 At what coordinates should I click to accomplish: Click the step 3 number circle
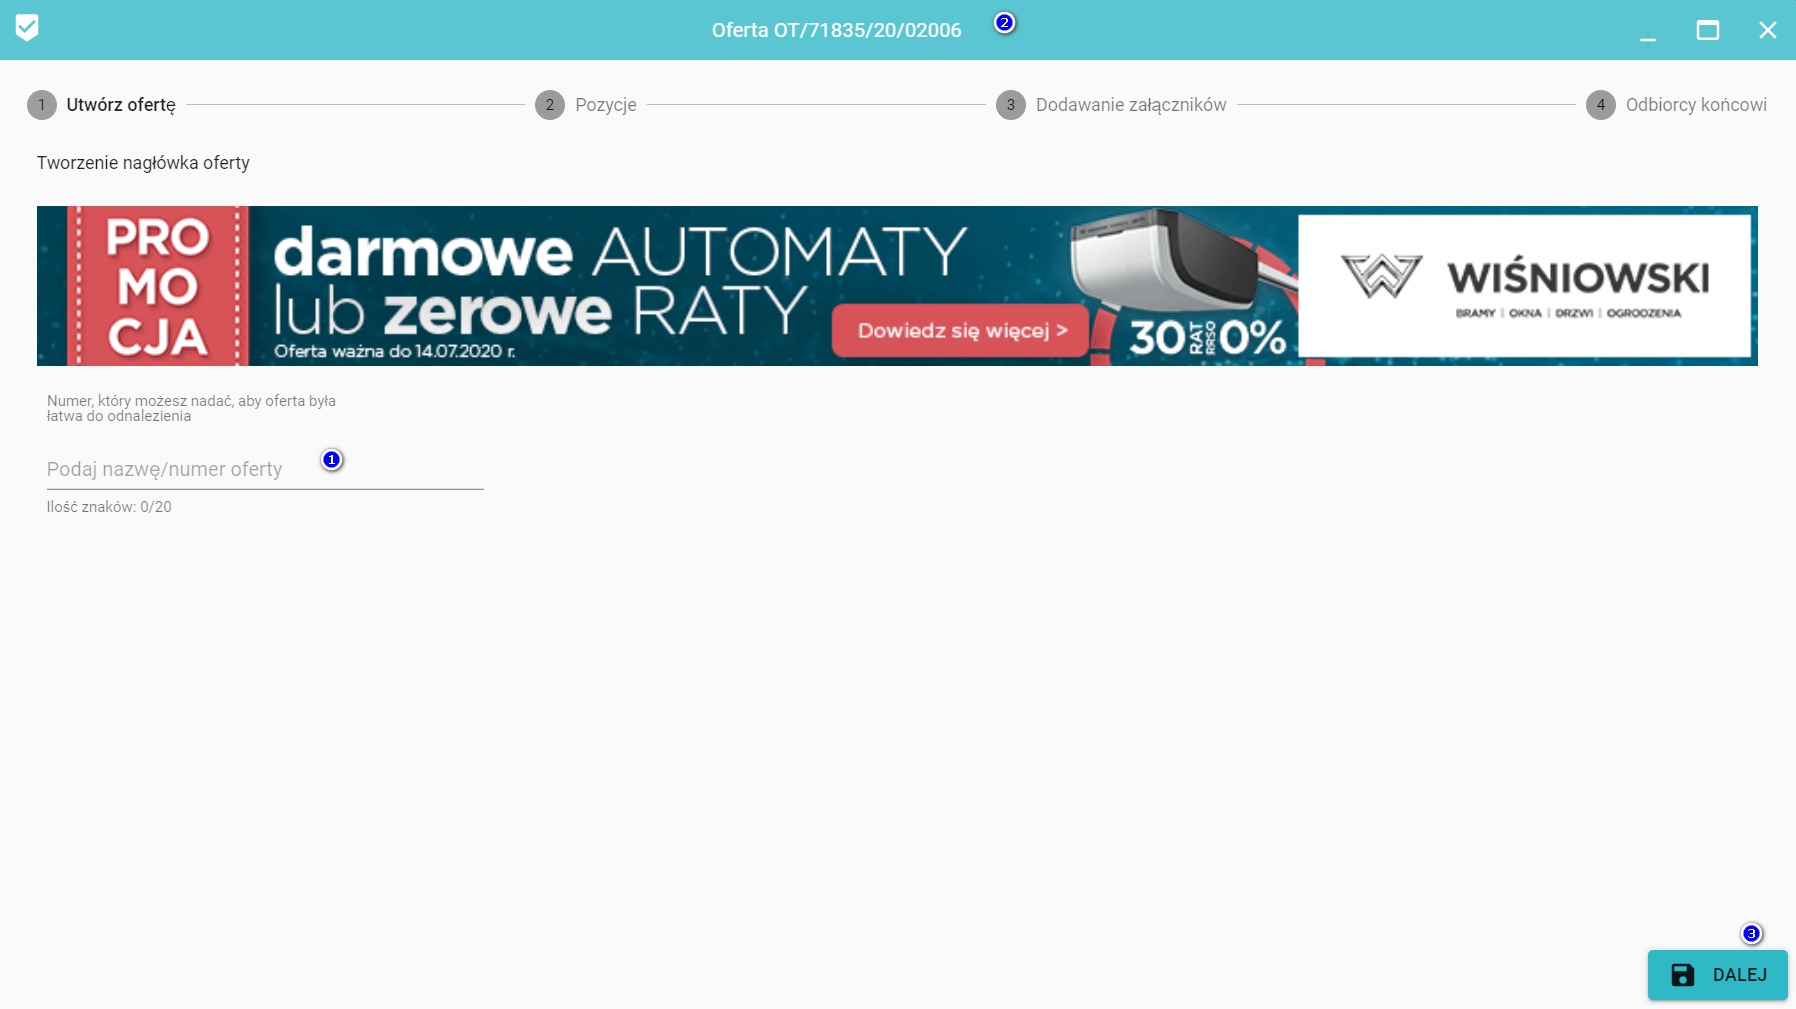[1011, 105]
